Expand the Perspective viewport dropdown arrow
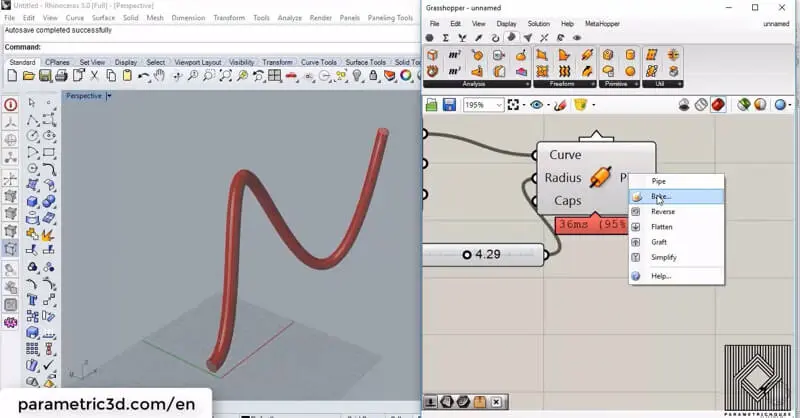Image resolution: width=800 pixels, height=418 pixels. pos(109,96)
